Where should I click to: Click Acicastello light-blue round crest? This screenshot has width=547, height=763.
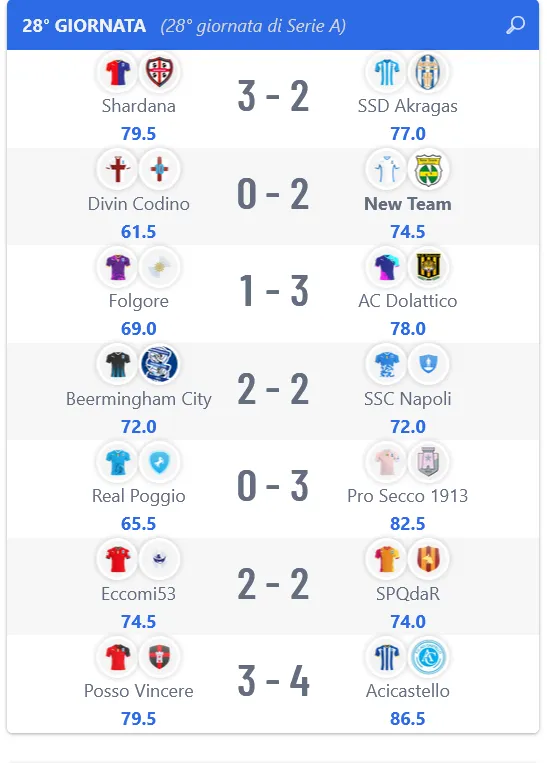tap(428, 656)
